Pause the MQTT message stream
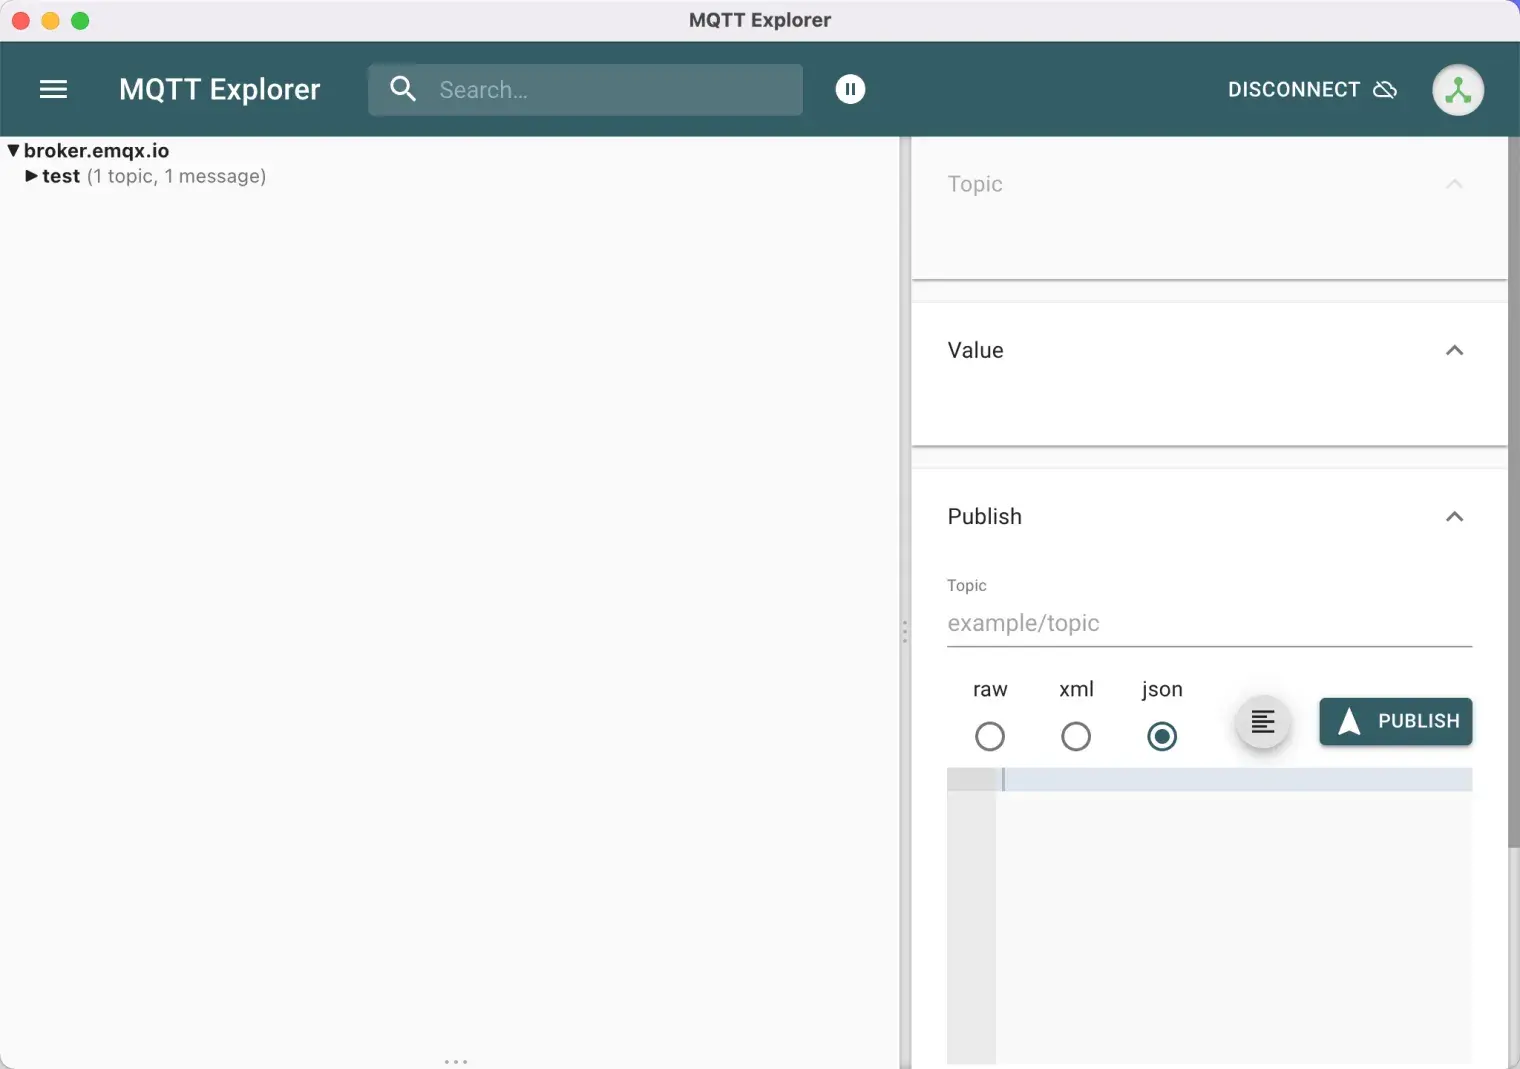Image resolution: width=1520 pixels, height=1069 pixels. [850, 89]
